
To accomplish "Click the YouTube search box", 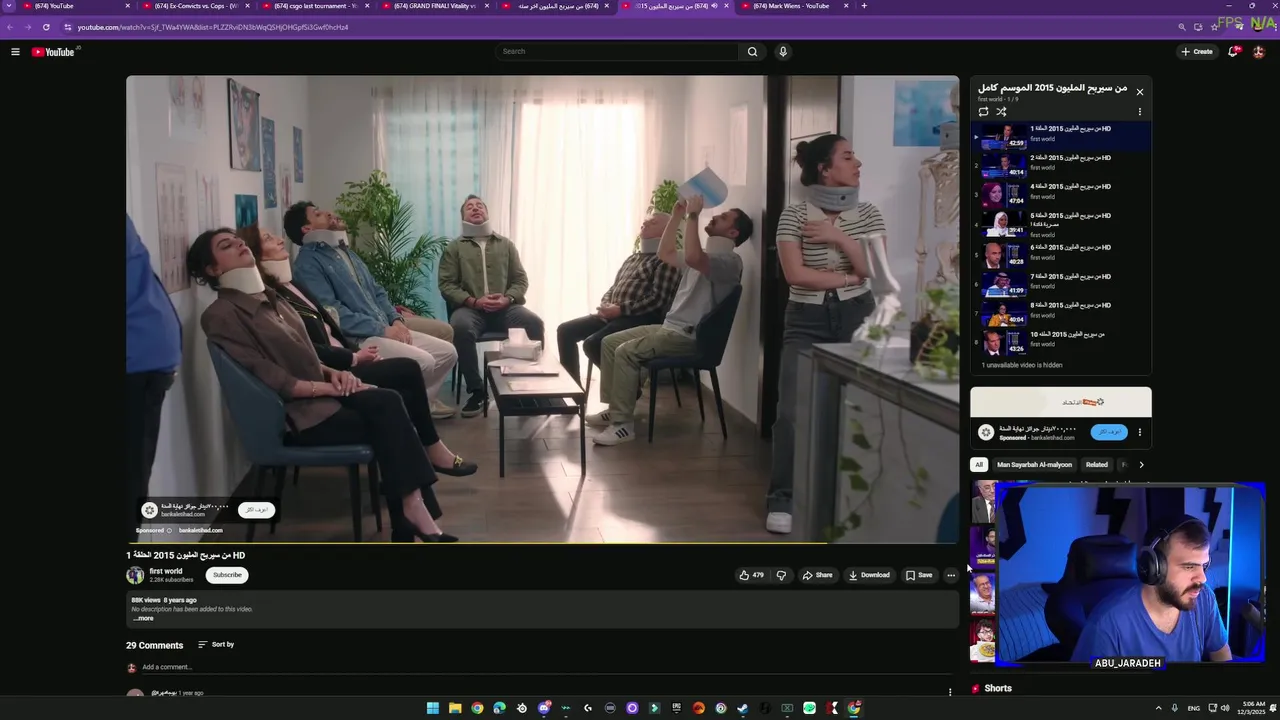I will [617, 51].
